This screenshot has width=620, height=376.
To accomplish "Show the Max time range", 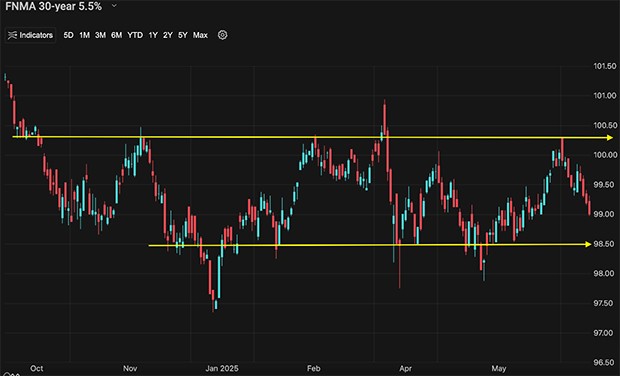I will click(x=200, y=35).
